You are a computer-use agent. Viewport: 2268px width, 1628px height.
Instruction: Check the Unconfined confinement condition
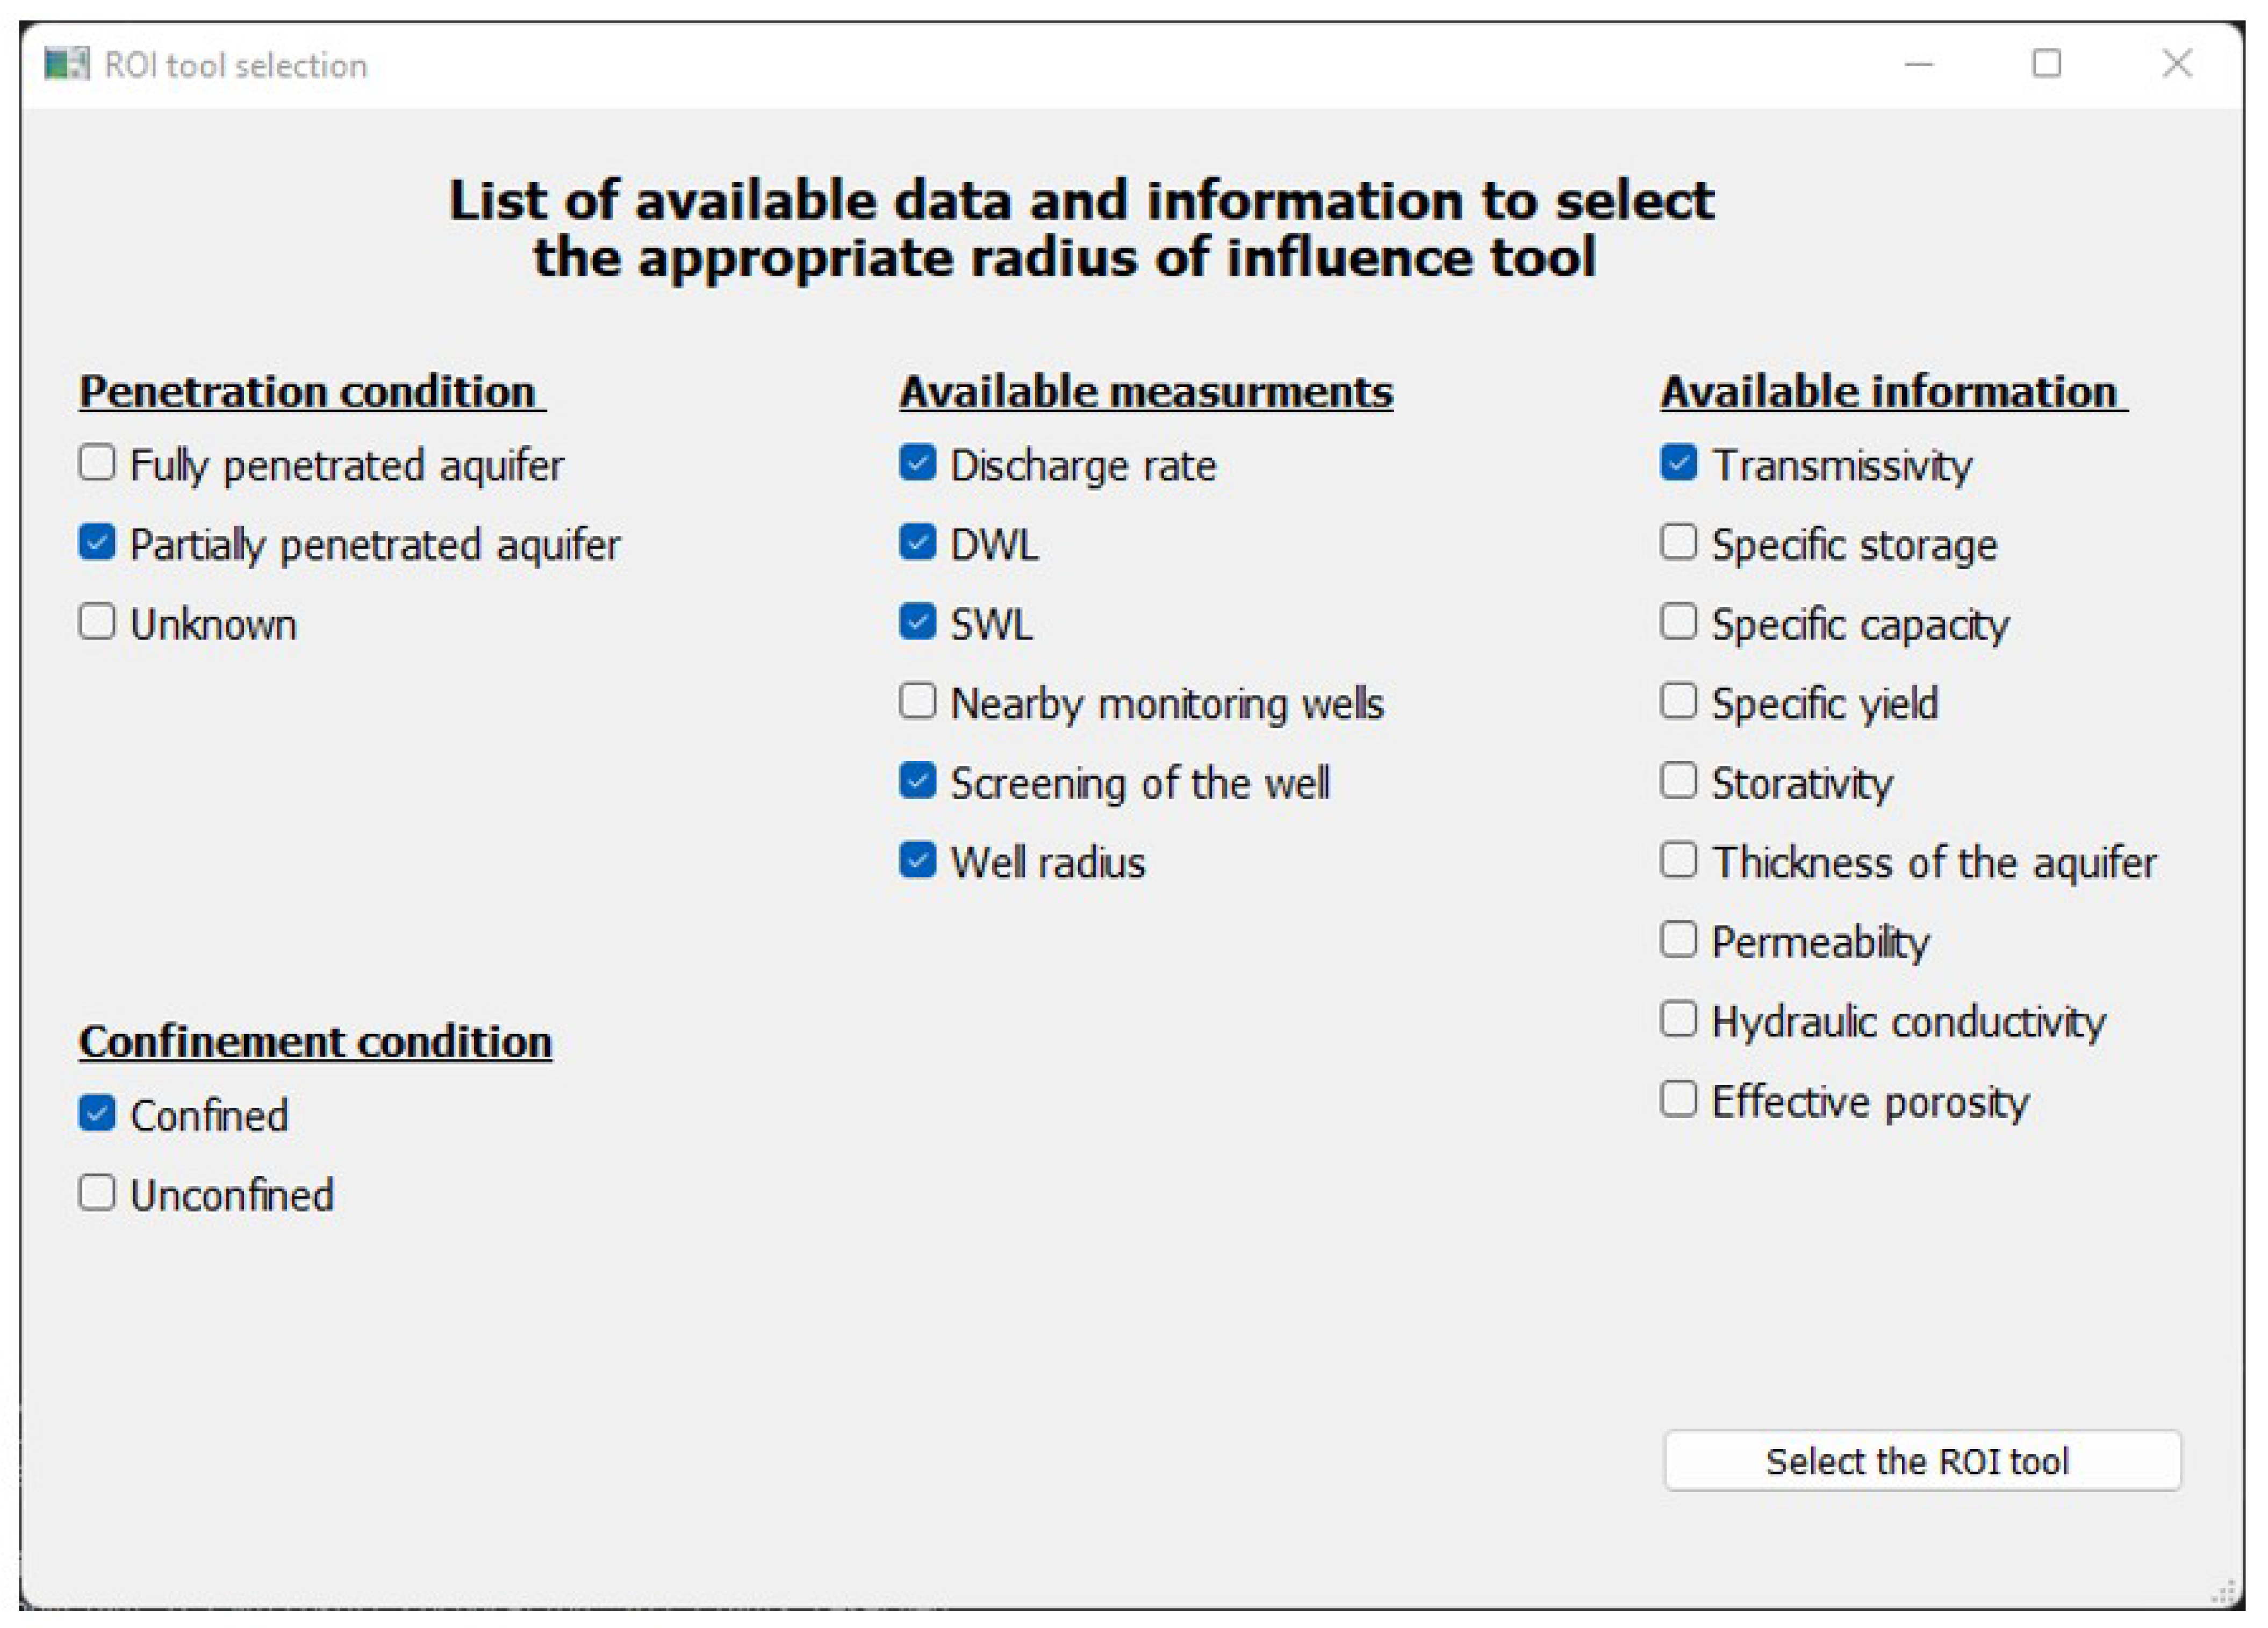[x=97, y=1193]
